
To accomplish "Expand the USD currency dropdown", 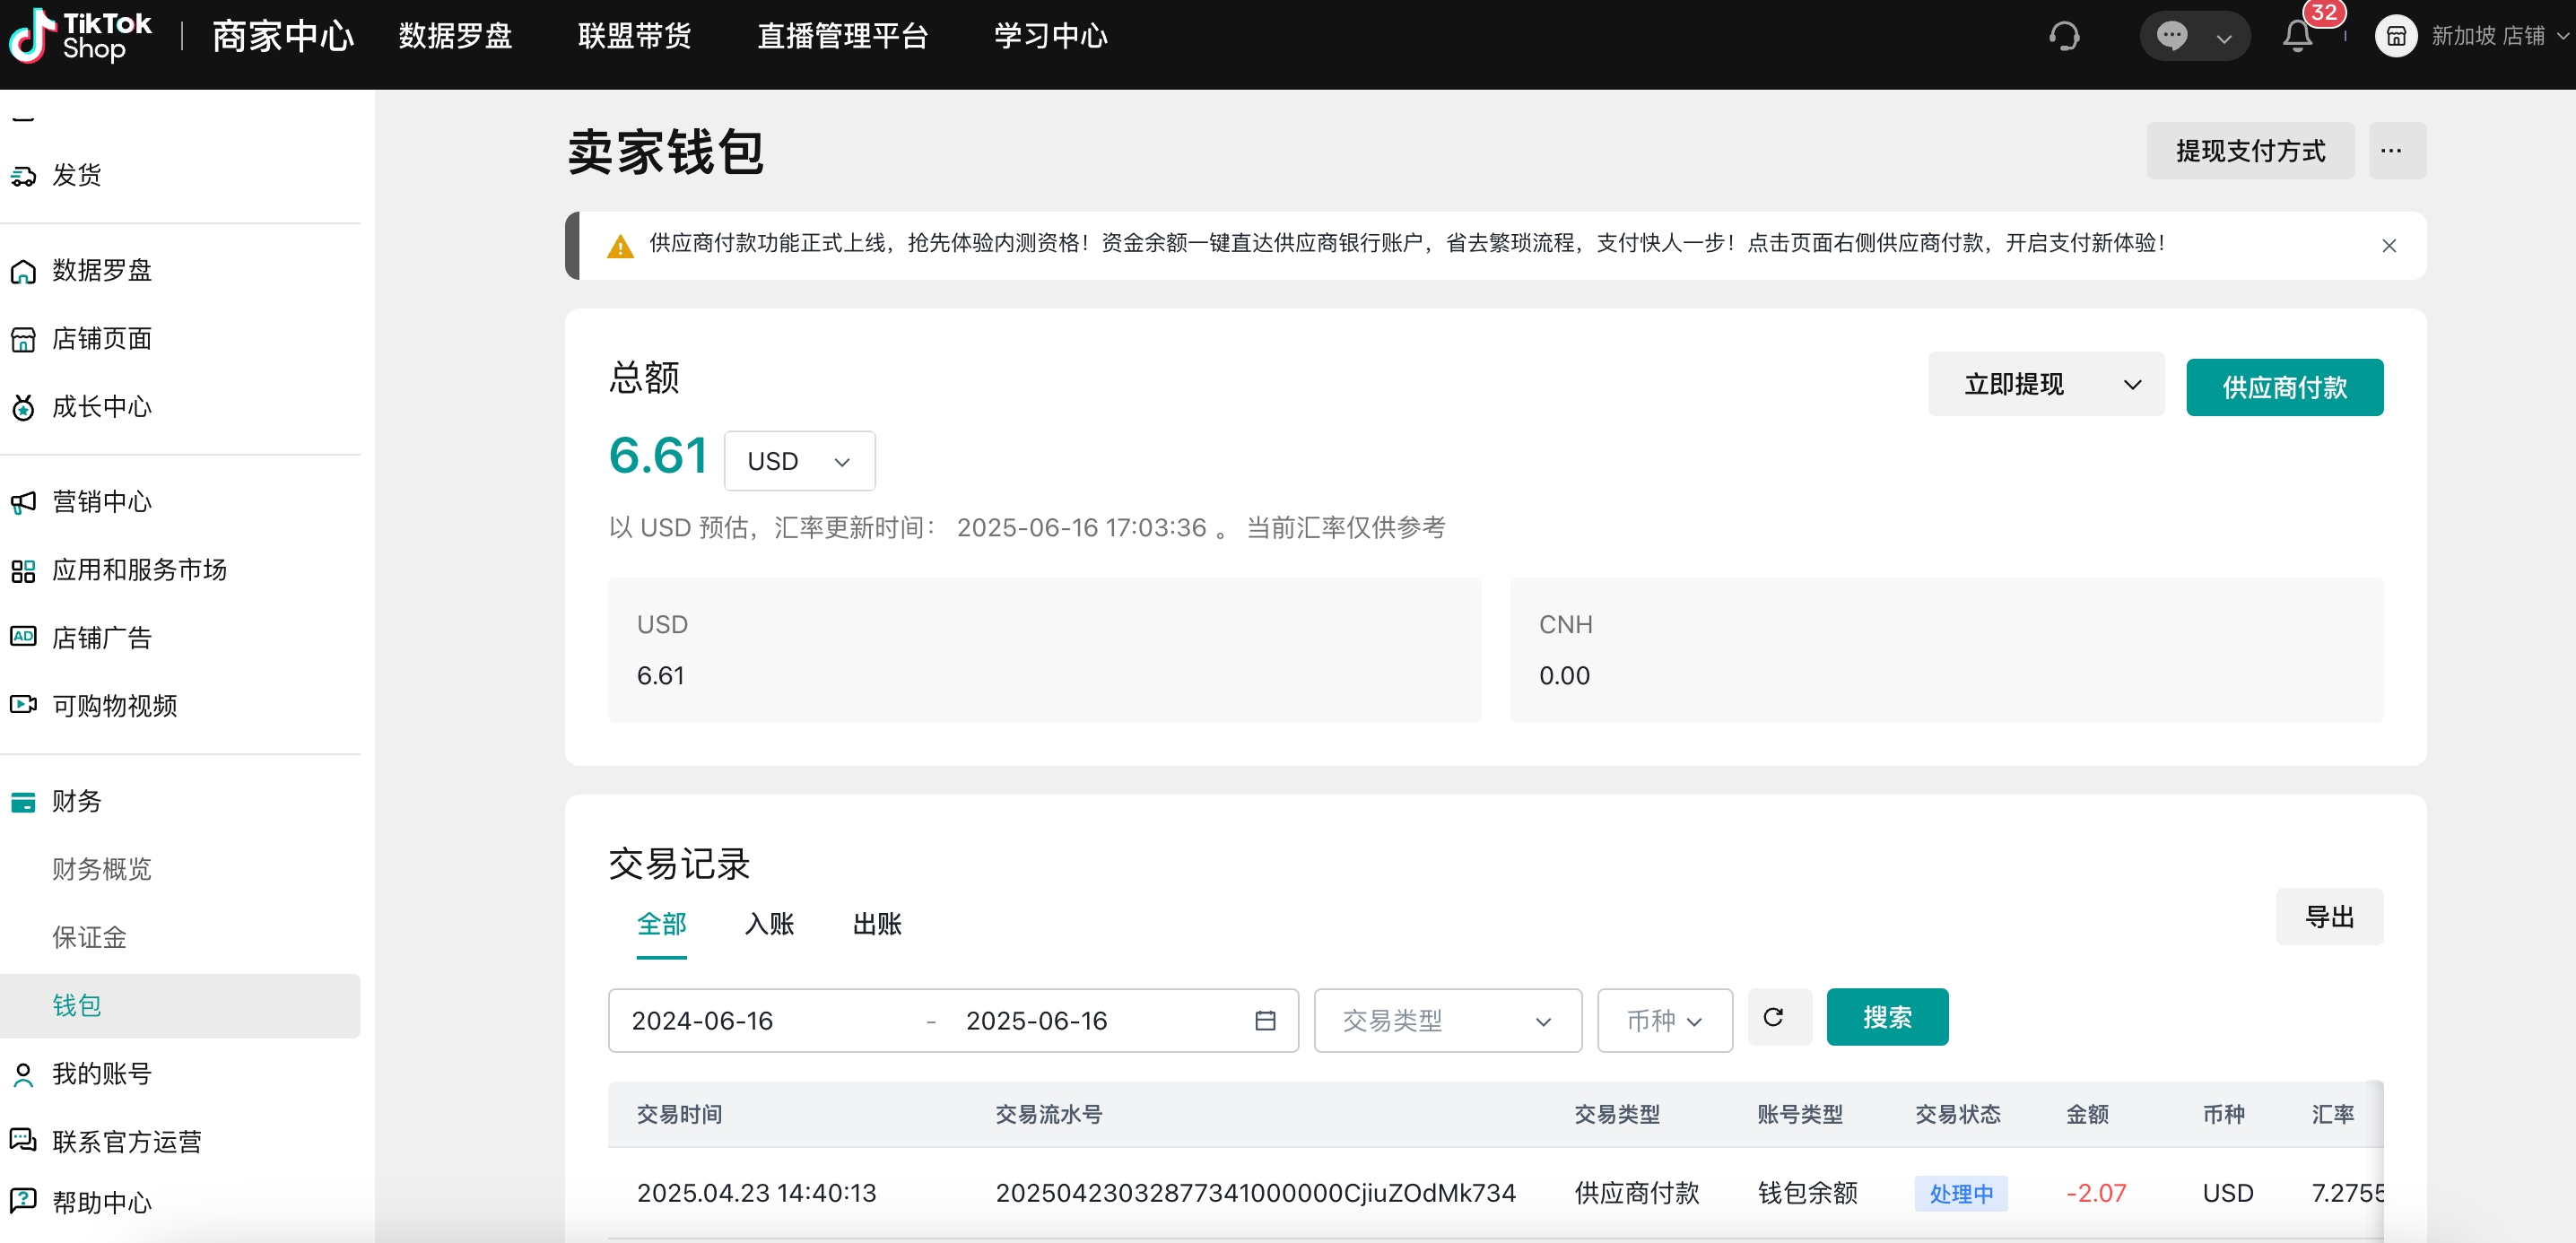I will click(x=799, y=461).
